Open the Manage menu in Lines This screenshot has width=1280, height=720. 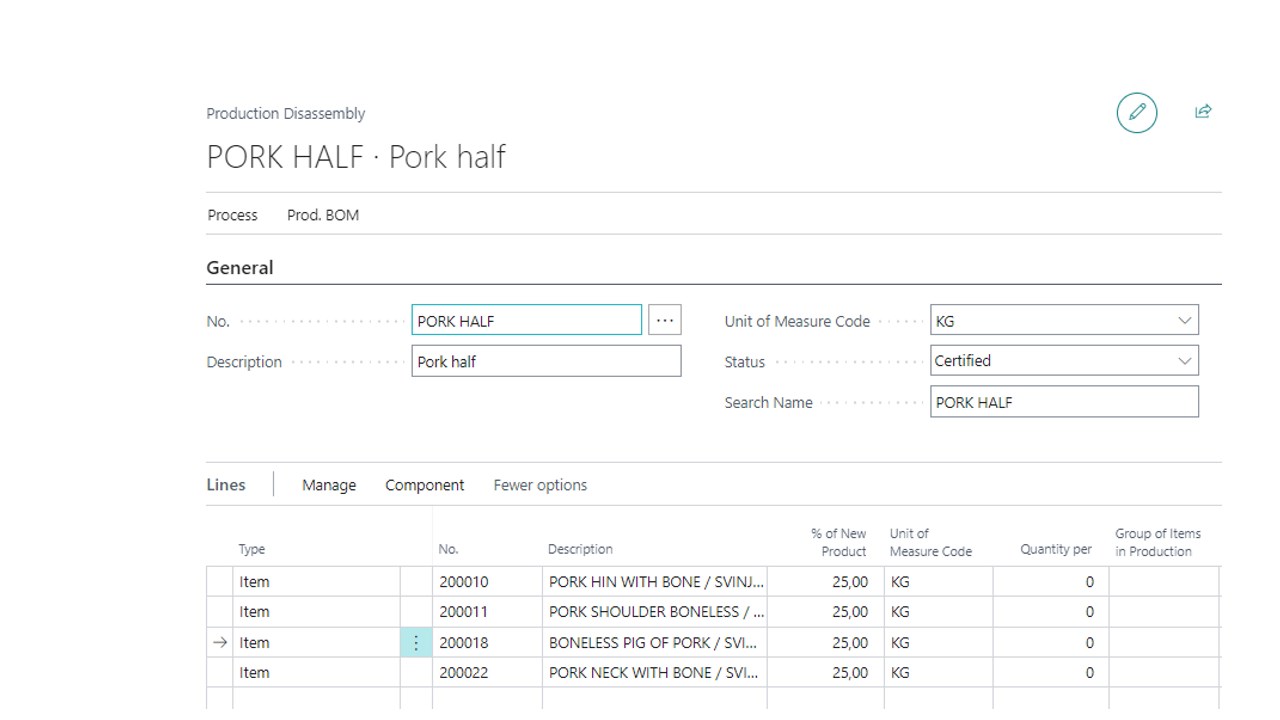coord(329,485)
